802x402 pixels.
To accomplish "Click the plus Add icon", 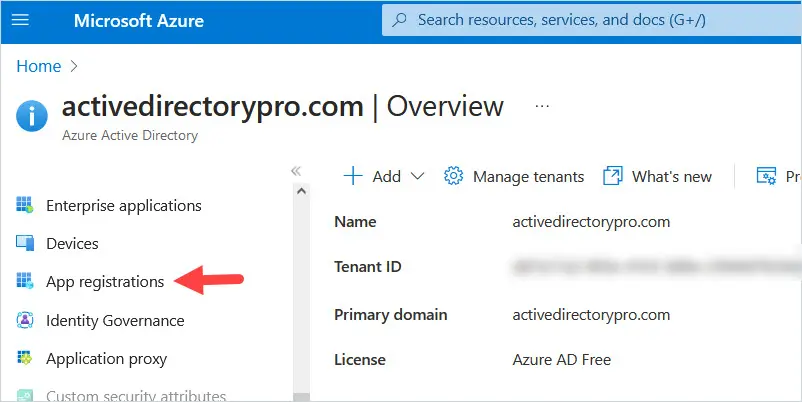I will click(353, 176).
